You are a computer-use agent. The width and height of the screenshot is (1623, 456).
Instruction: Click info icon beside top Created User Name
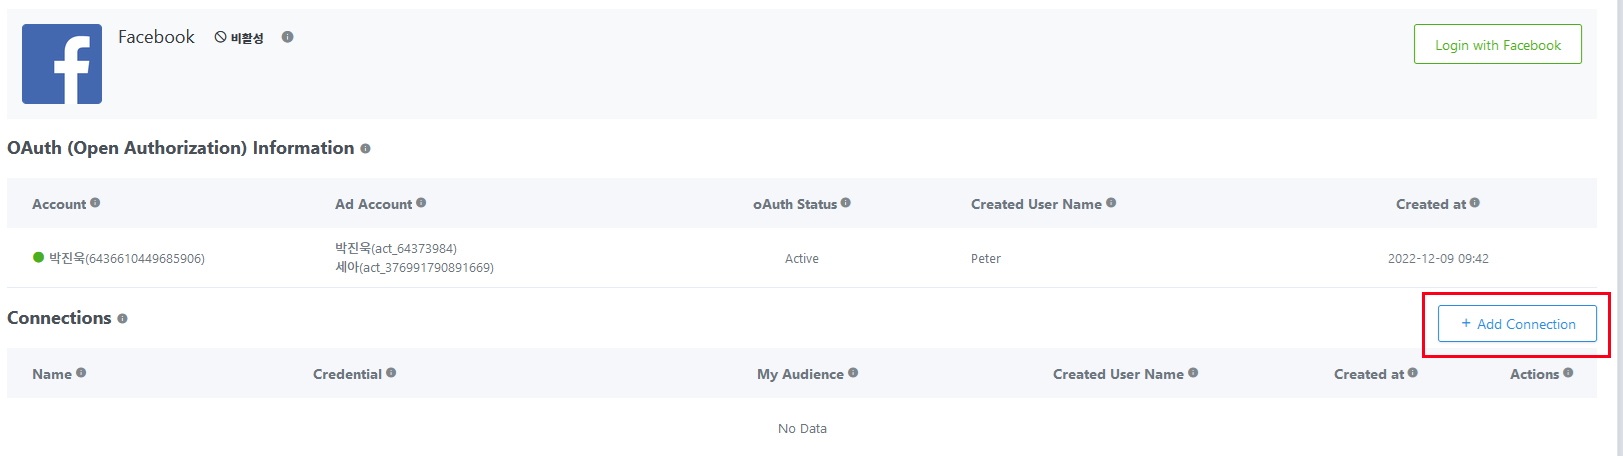coord(1111,203)
